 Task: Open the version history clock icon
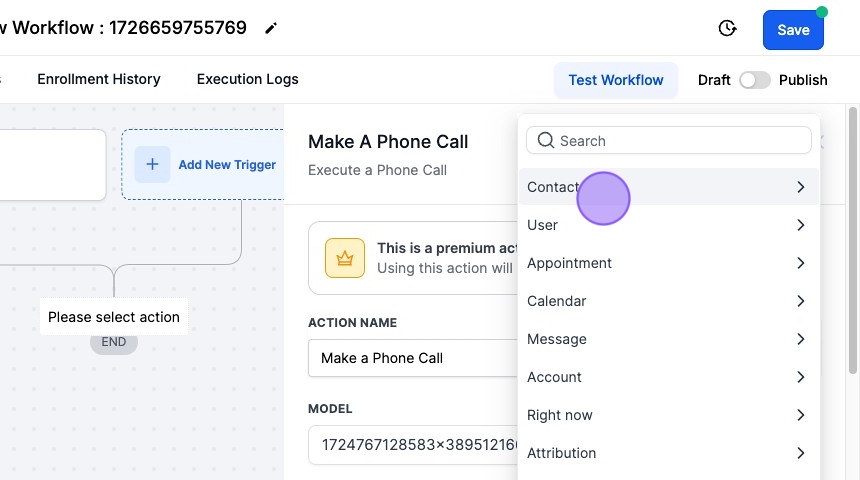click(728, 29)
